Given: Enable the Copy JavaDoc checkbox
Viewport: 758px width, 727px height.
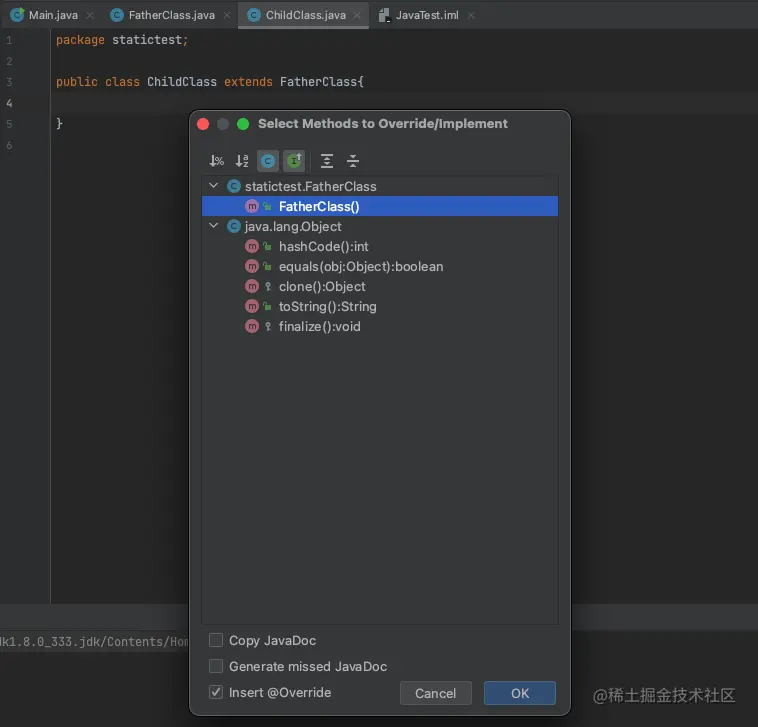Looking at the screenshot, I should tap(216, 640).
